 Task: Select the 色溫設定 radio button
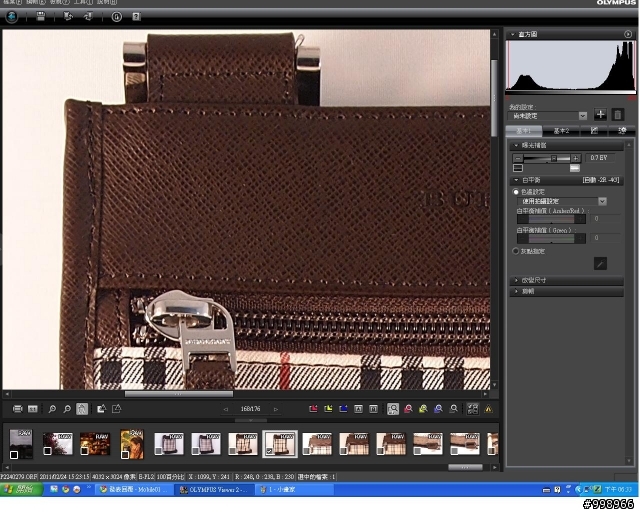516,191
